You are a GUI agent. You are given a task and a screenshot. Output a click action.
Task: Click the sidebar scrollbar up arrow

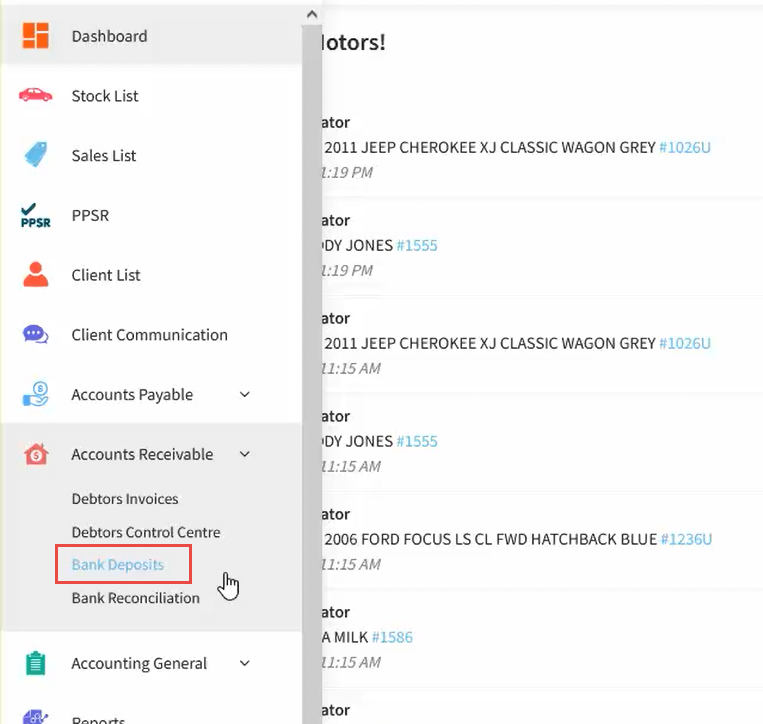point(311,15)
